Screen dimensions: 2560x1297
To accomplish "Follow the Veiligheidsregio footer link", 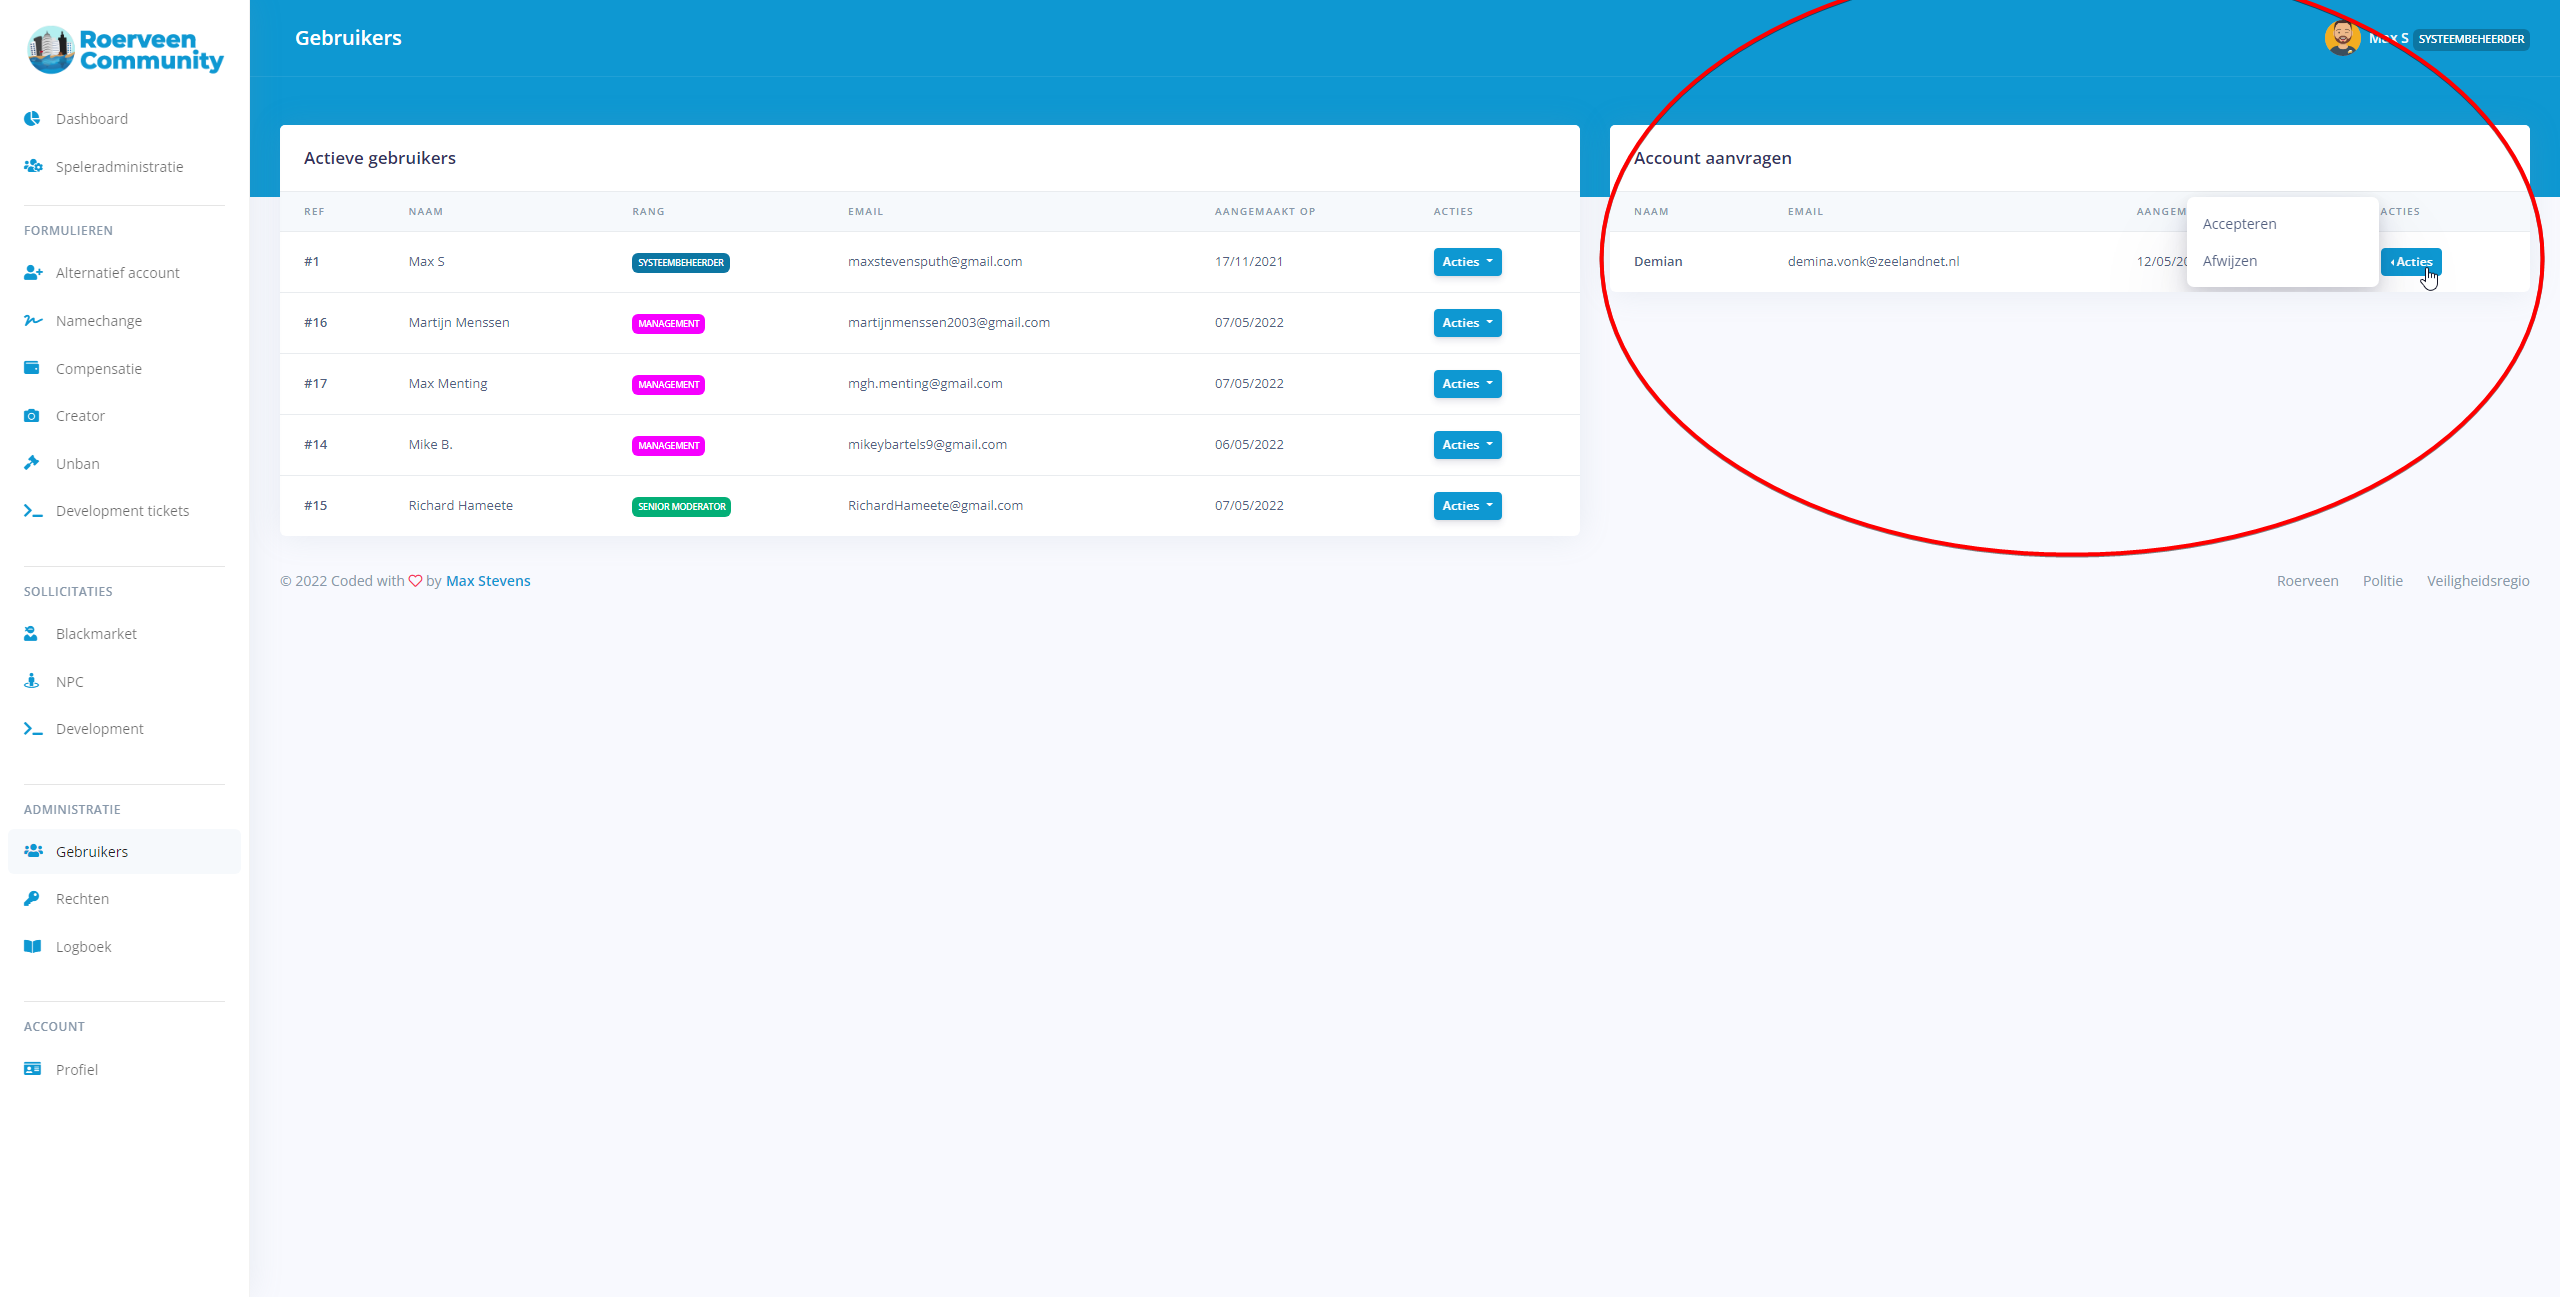I will [x=2477, y=581].
